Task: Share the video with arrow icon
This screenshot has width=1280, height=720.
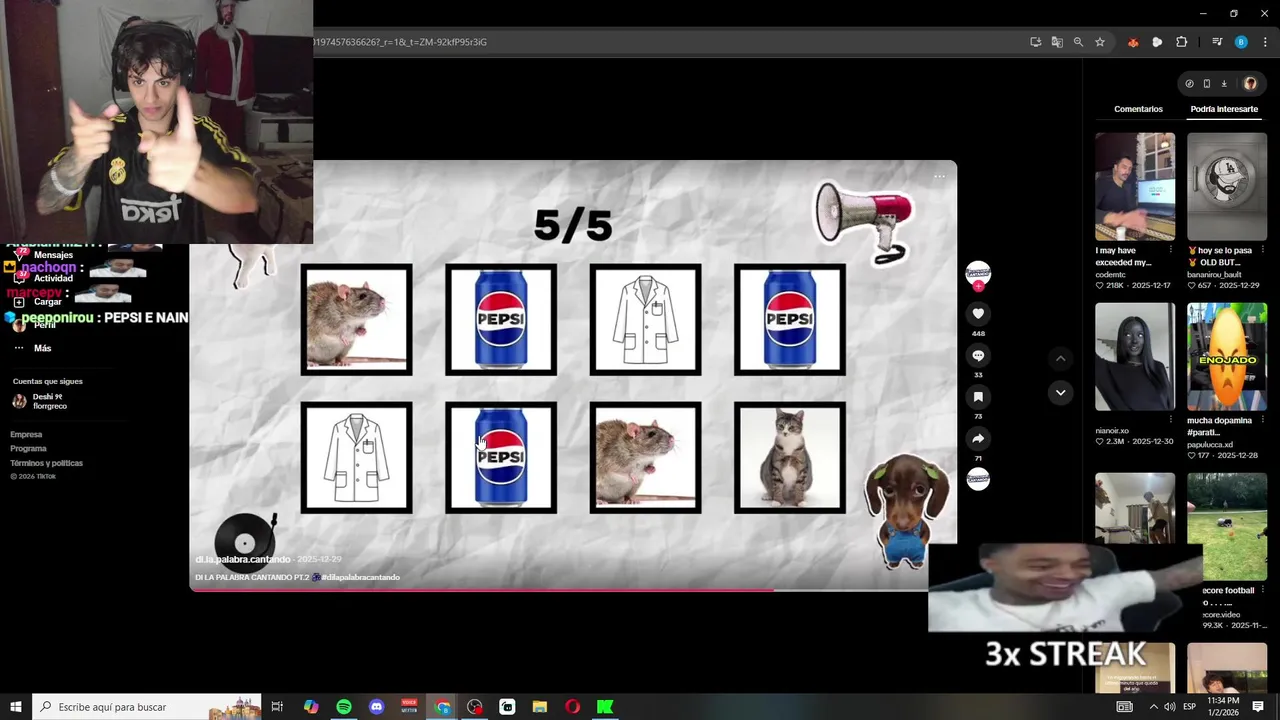Action: pyautogui.click(x=978, y=439)
